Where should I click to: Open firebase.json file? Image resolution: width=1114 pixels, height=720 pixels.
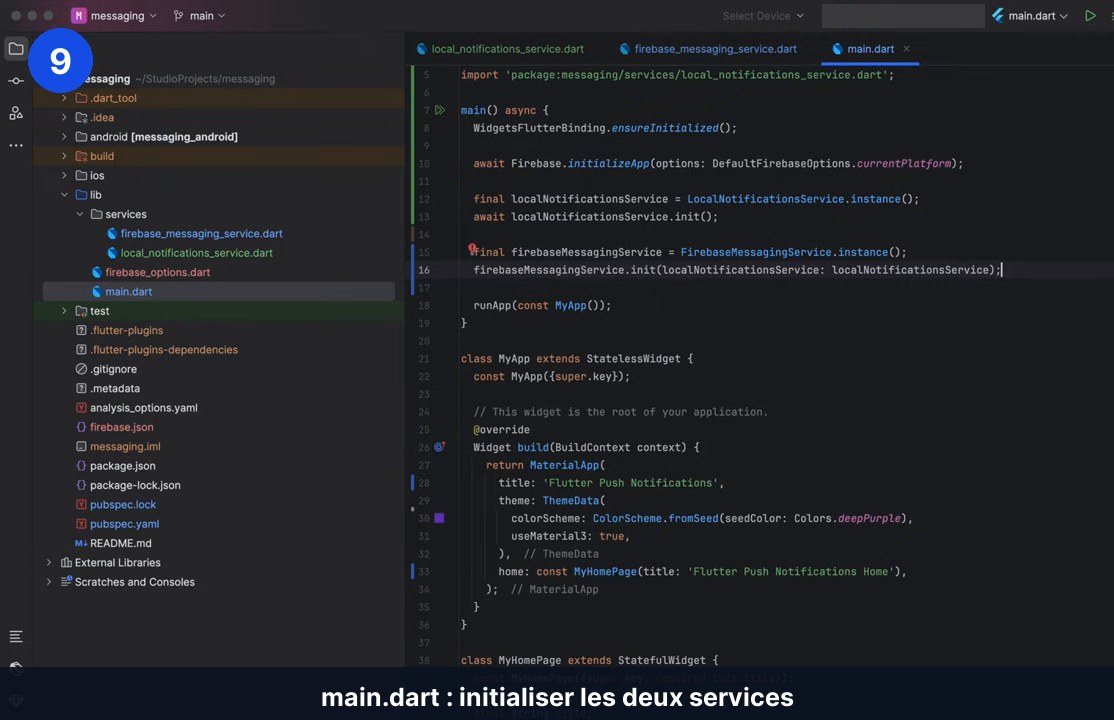[x=121, y=427]
